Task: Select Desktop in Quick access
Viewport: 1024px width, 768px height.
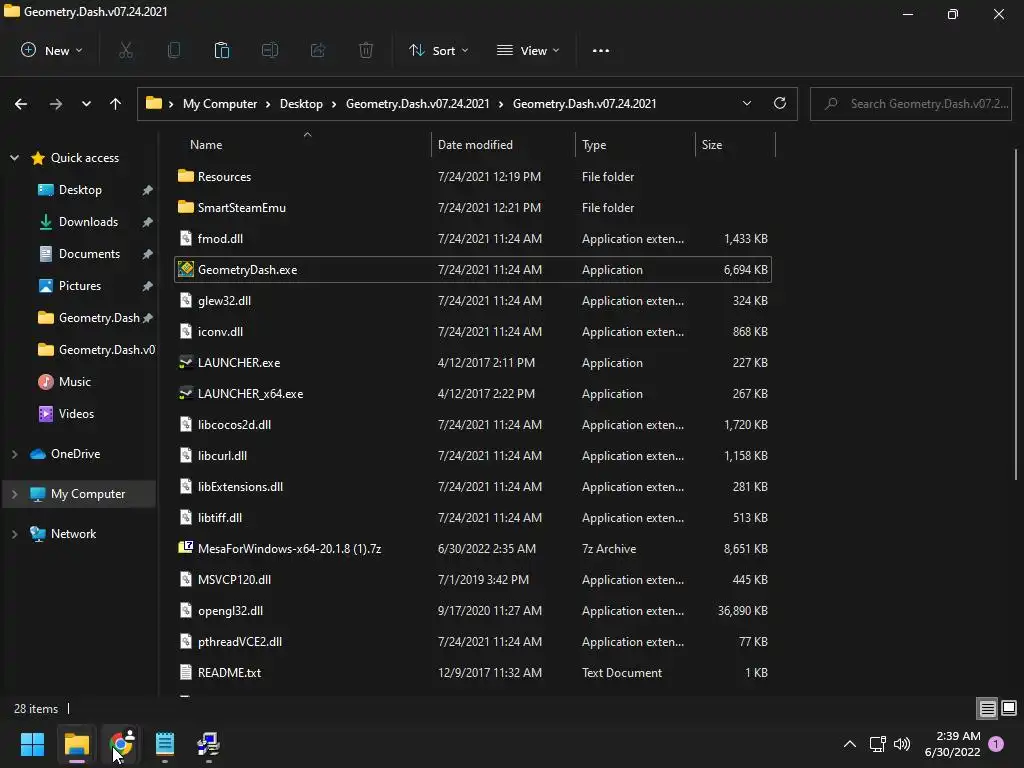Action: tap(80, 189)
